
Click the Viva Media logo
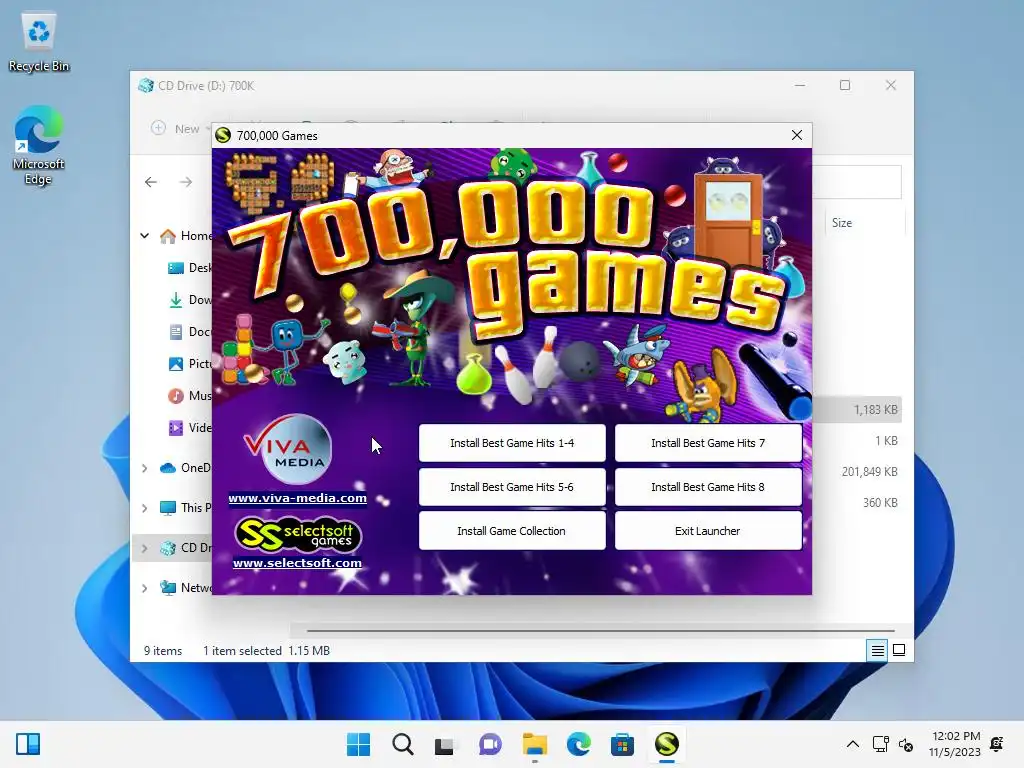coord(289,449)
